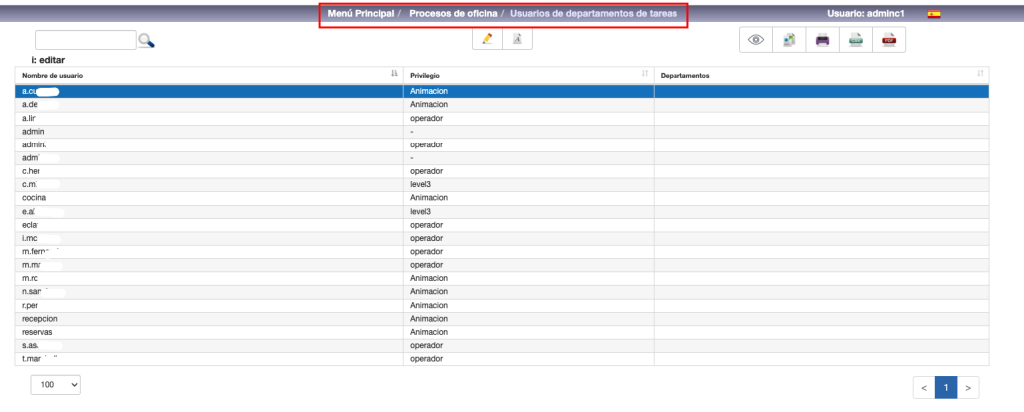
Task: Click the document icon beside the pencil
Action: [x=517, y=39]
